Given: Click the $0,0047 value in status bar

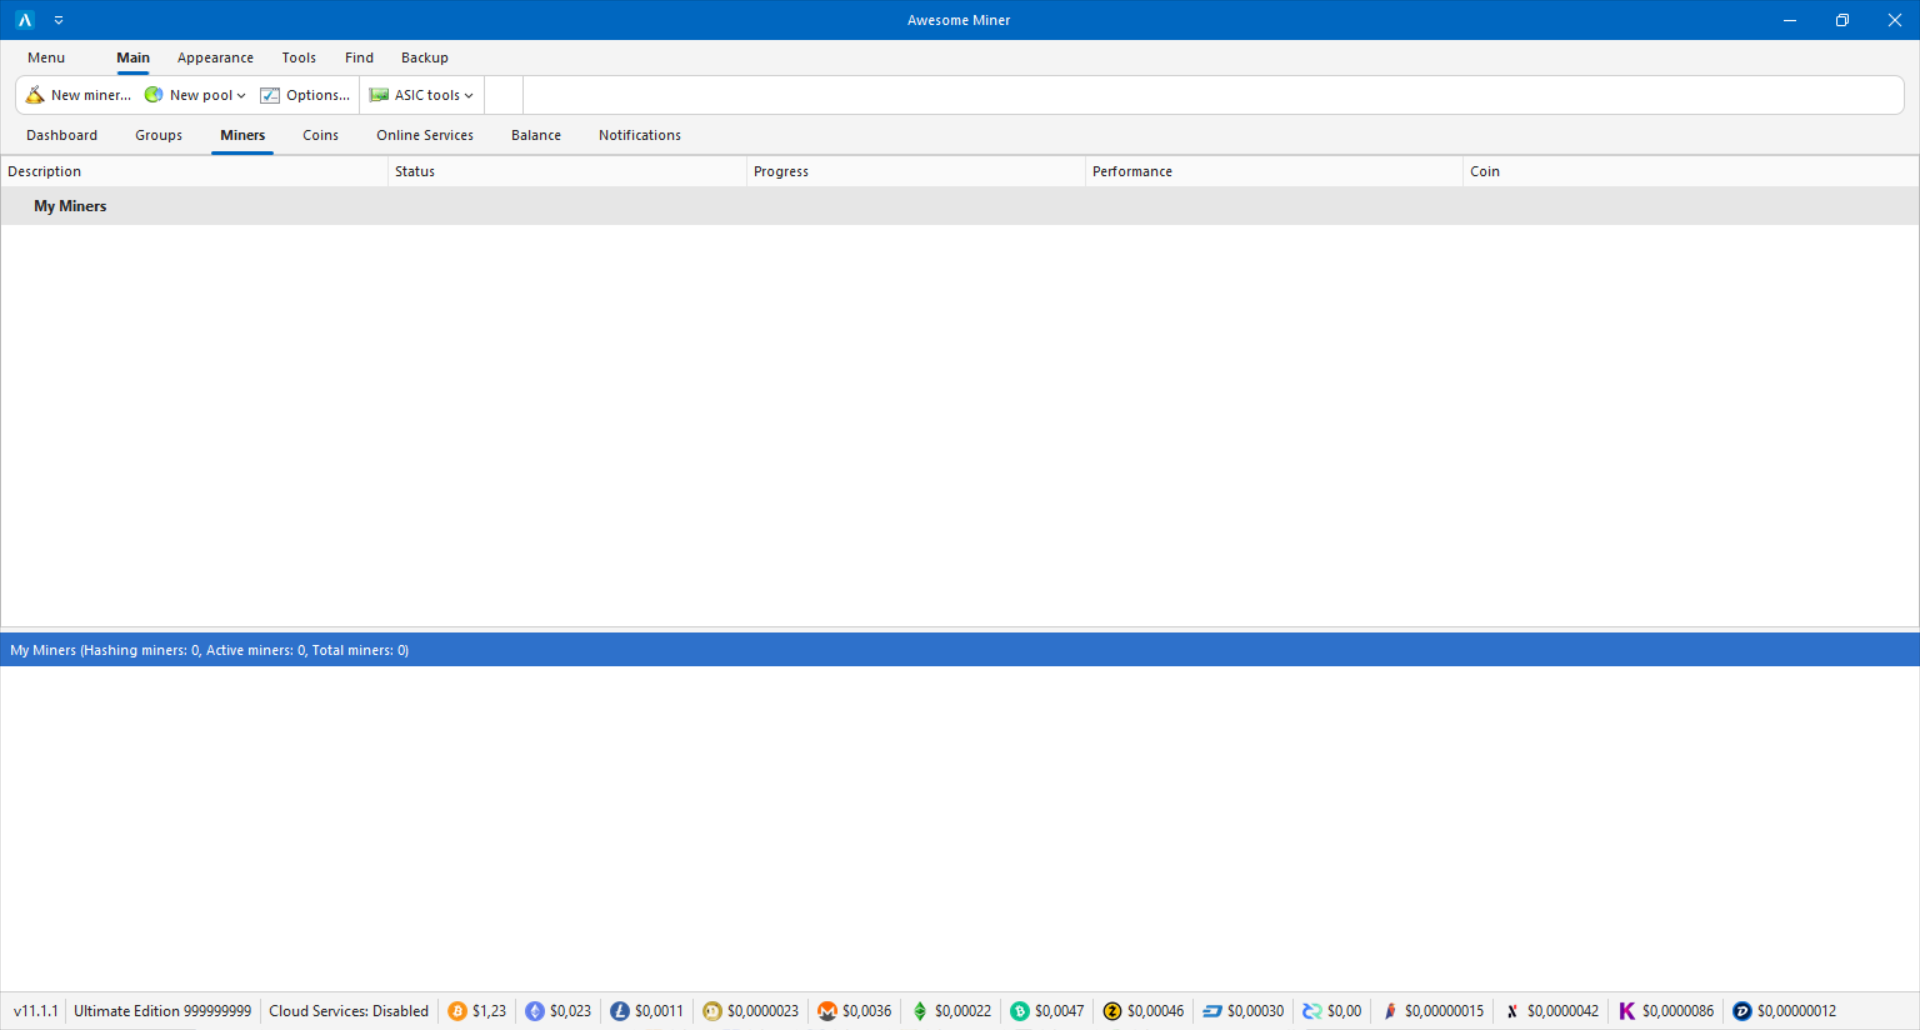Looking at the screenshot, I should (x=1059, y=1011).
